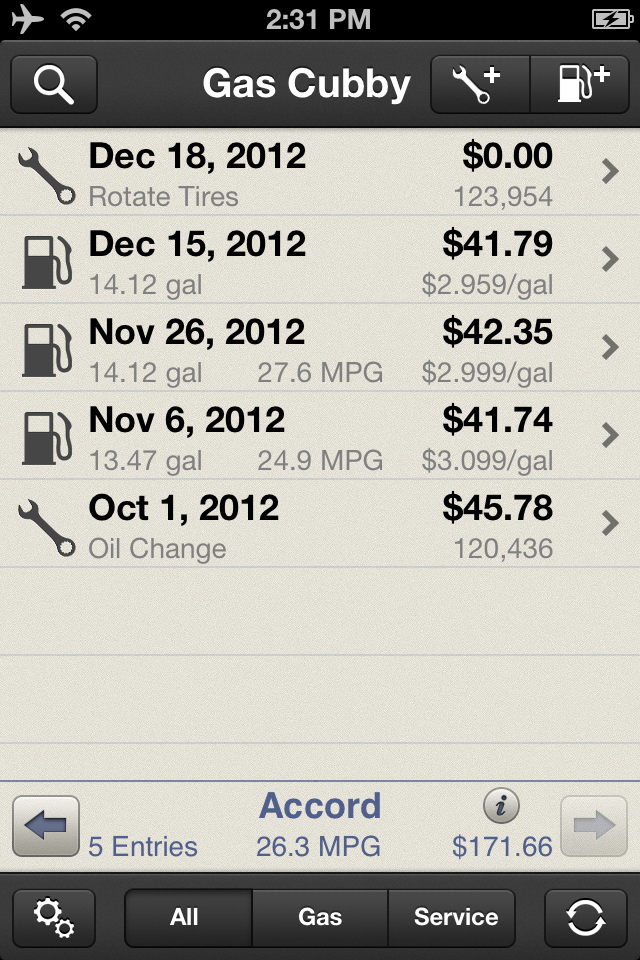Go to next vehicle with right arrow
The width and height of the screenshot is (640, 960).
[594, 826]
